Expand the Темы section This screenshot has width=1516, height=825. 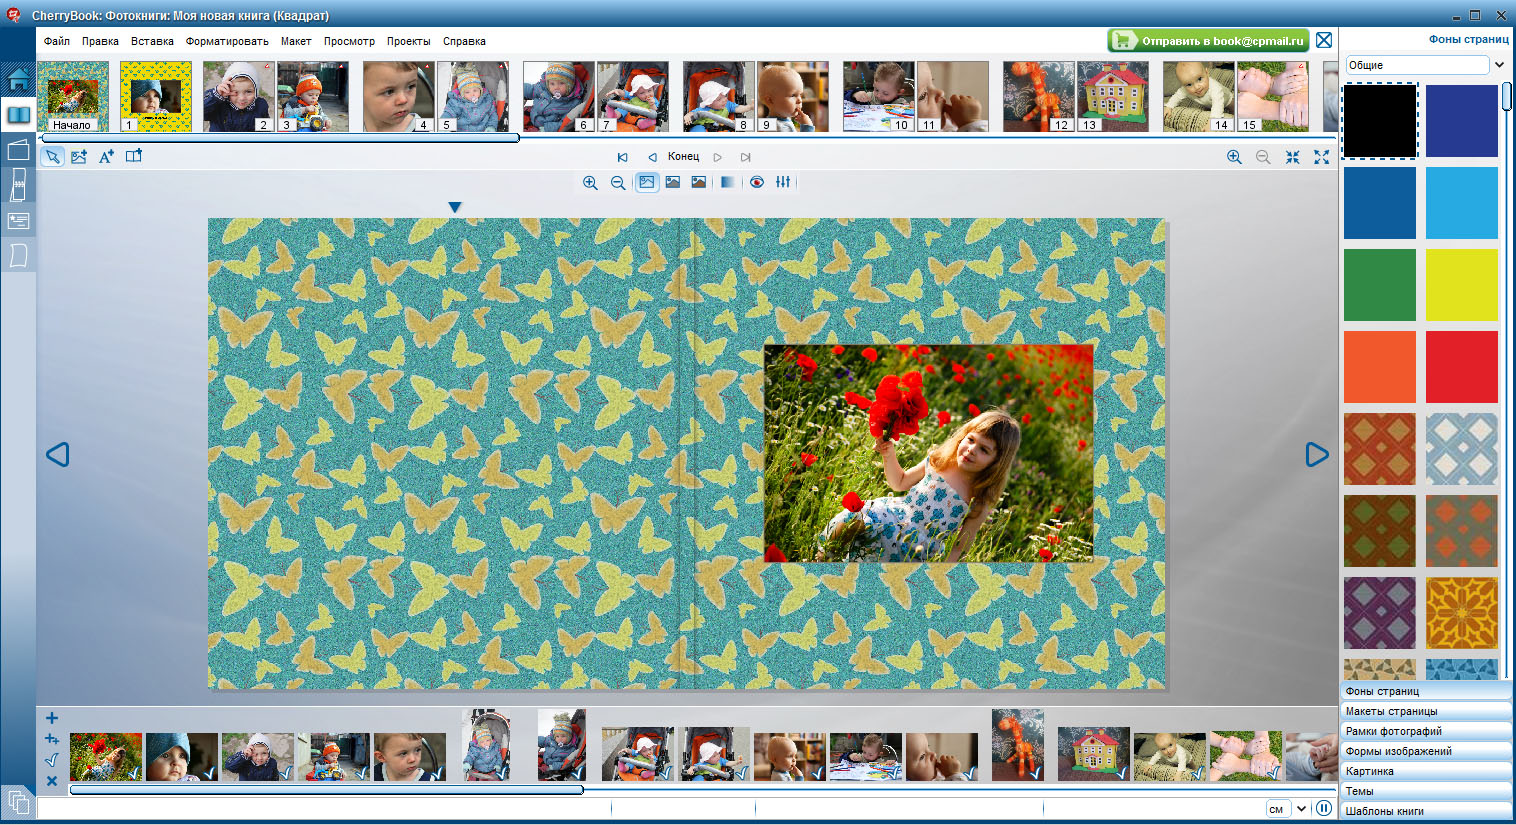(x=1426, y=791)
